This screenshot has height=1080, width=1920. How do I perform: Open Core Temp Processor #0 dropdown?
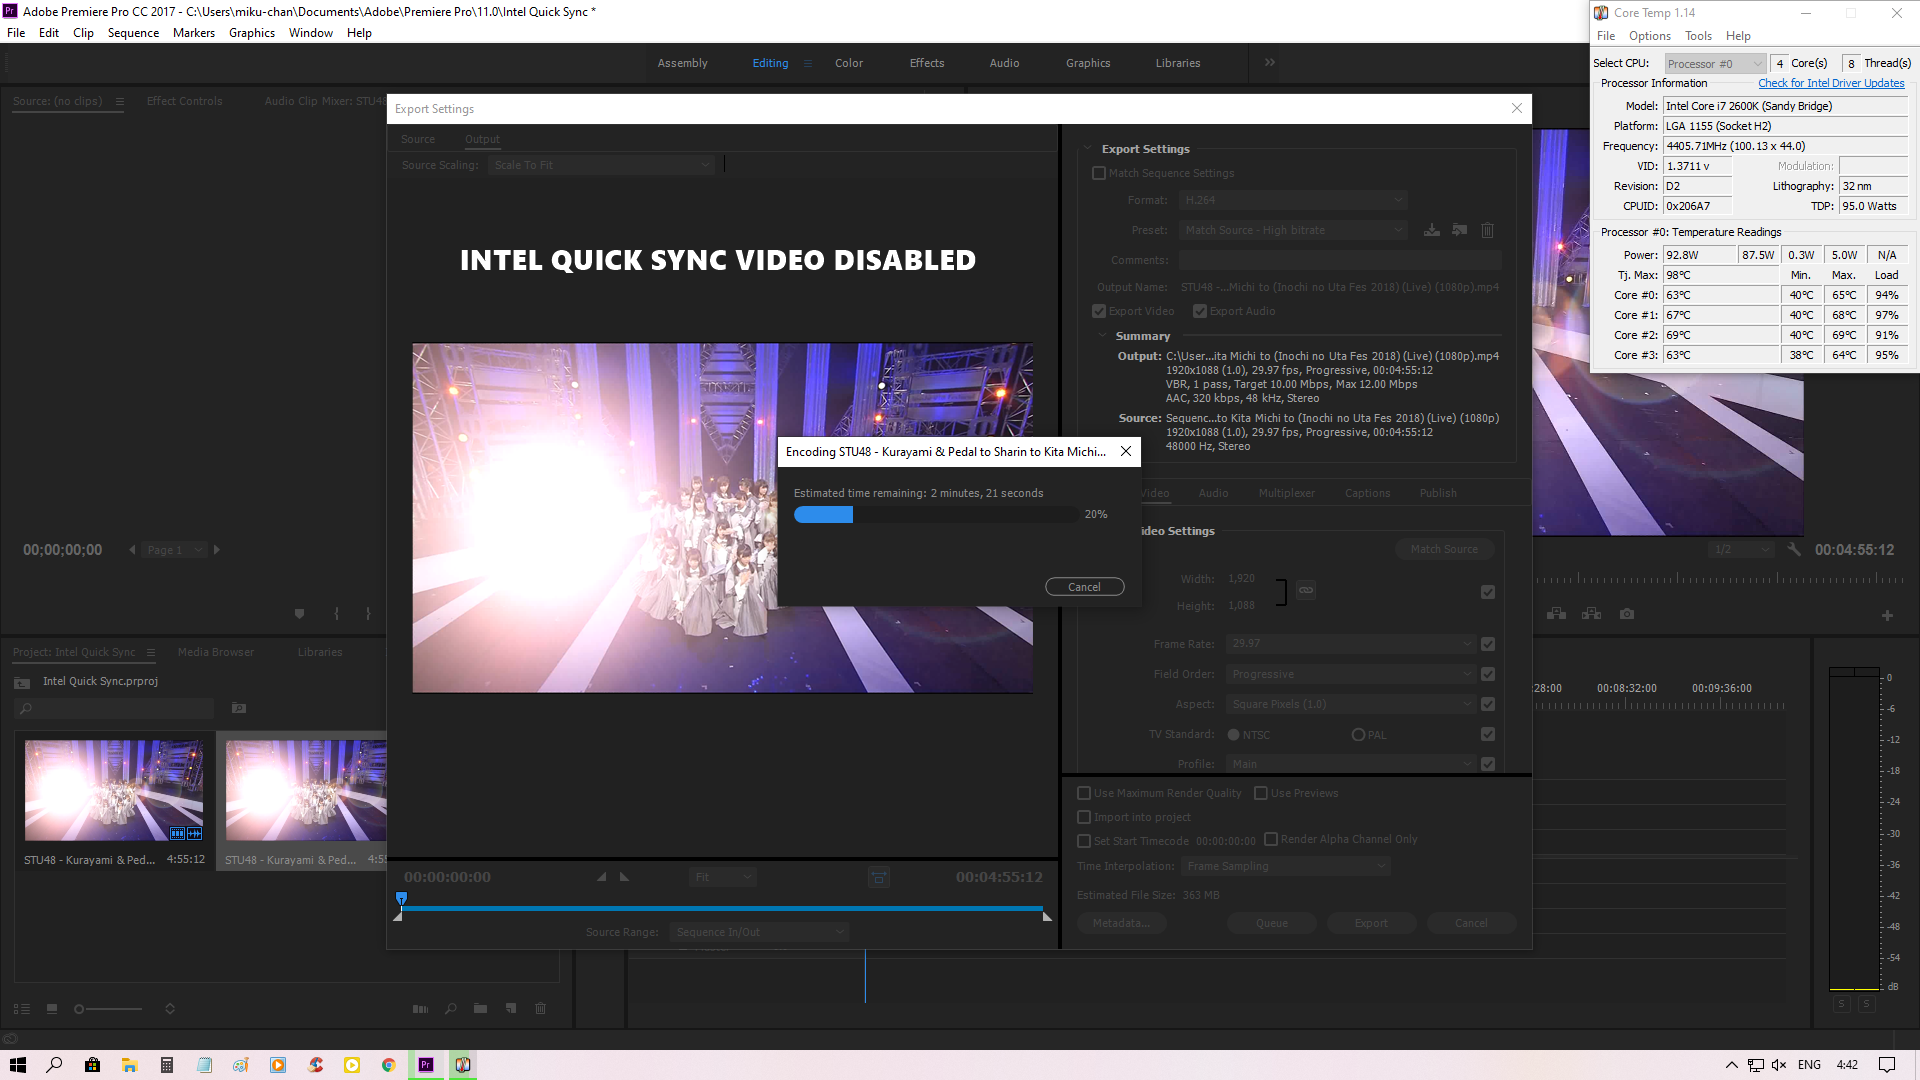[1715, 63]
